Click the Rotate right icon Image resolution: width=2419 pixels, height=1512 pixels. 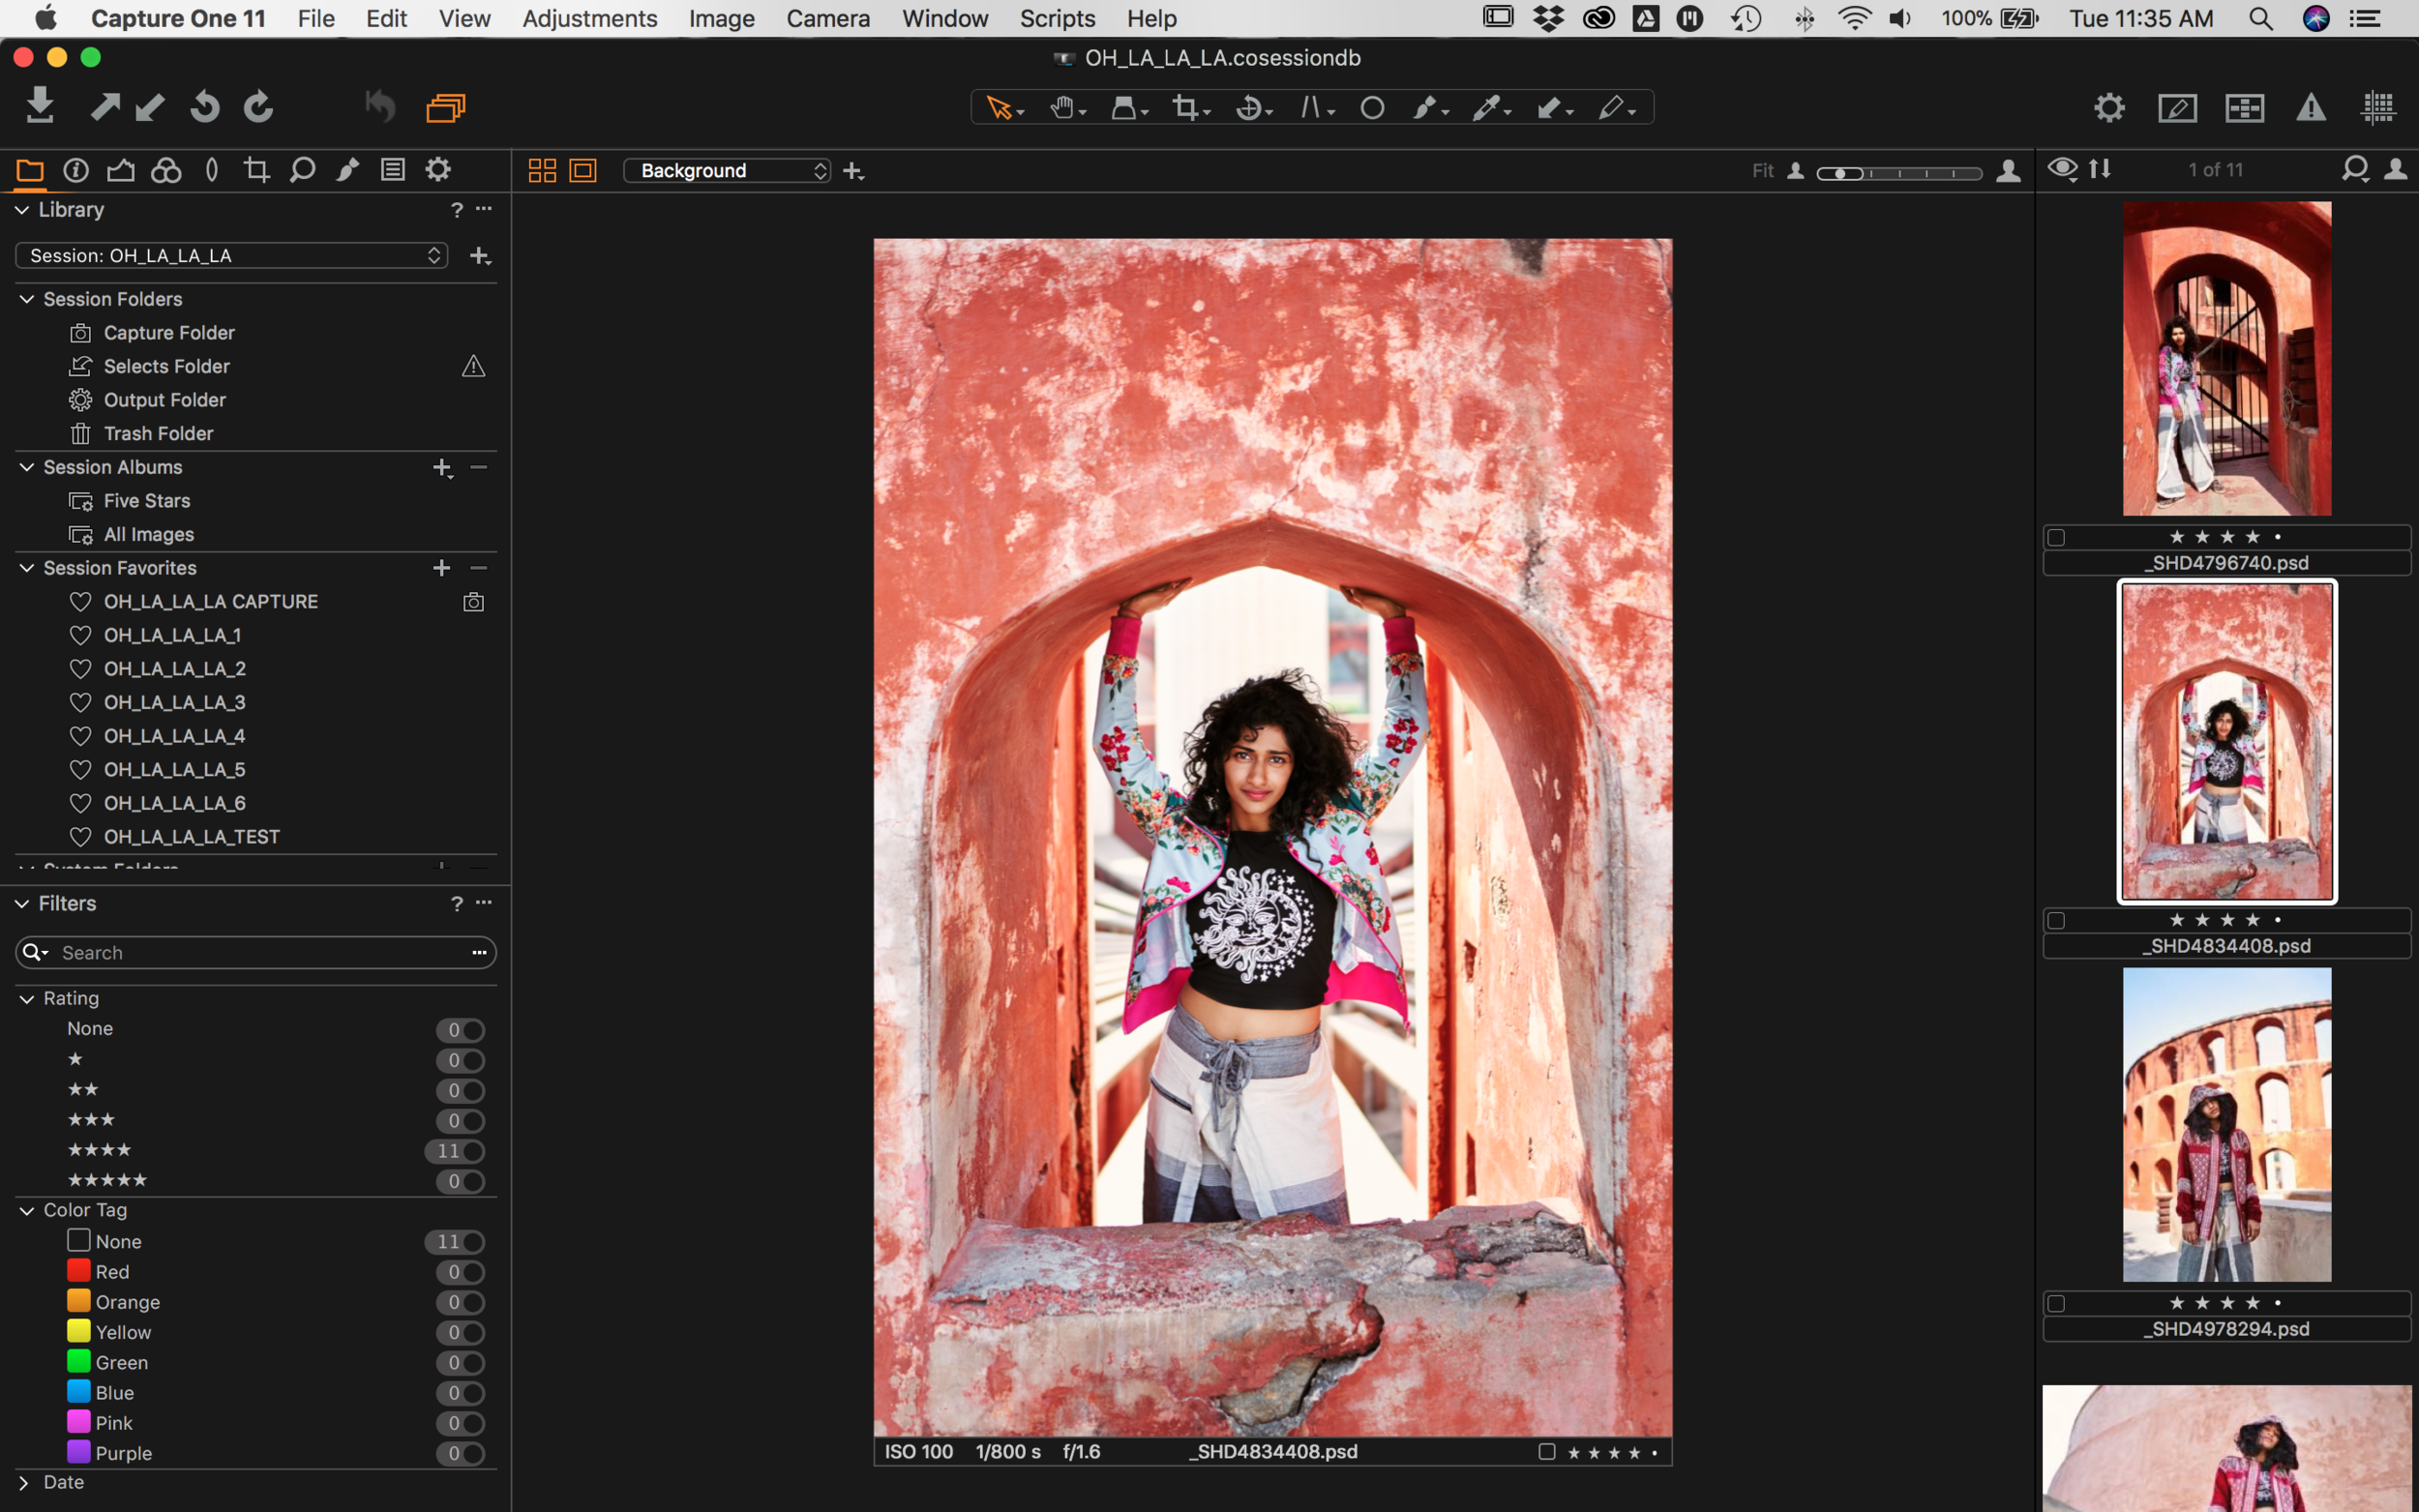tap(258, 106)
